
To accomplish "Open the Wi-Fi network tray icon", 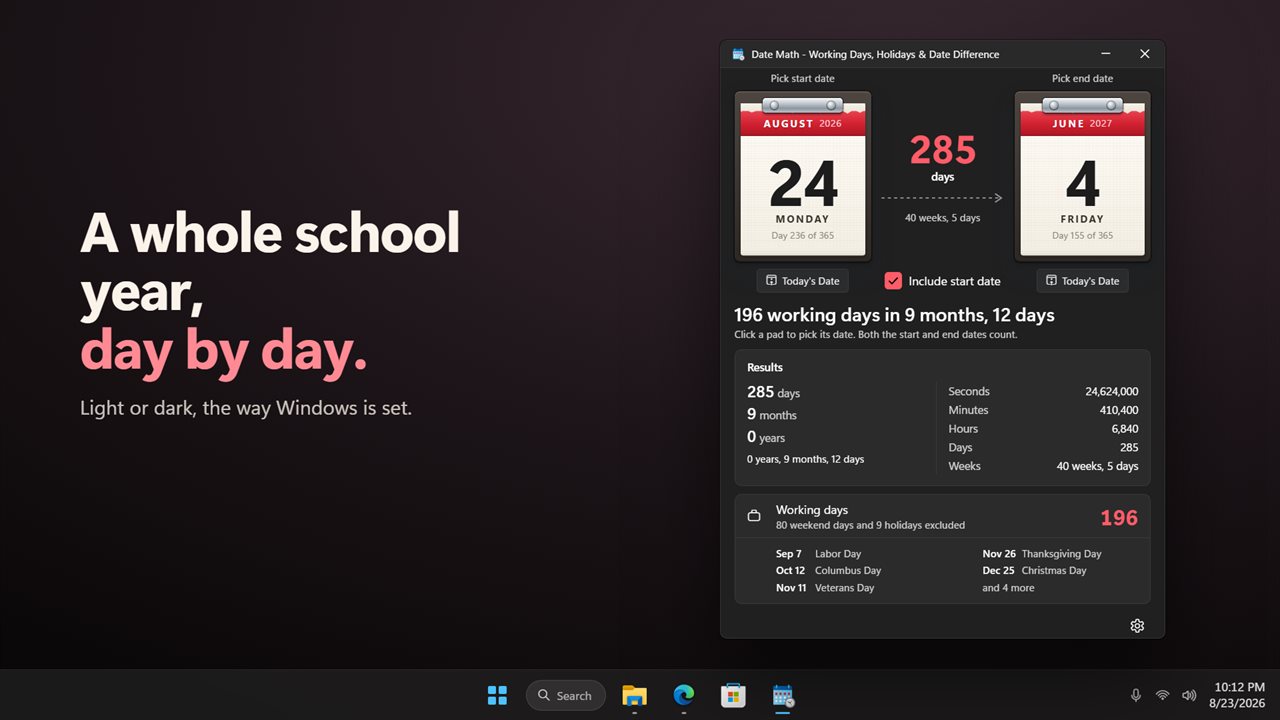I will 1162,695.
